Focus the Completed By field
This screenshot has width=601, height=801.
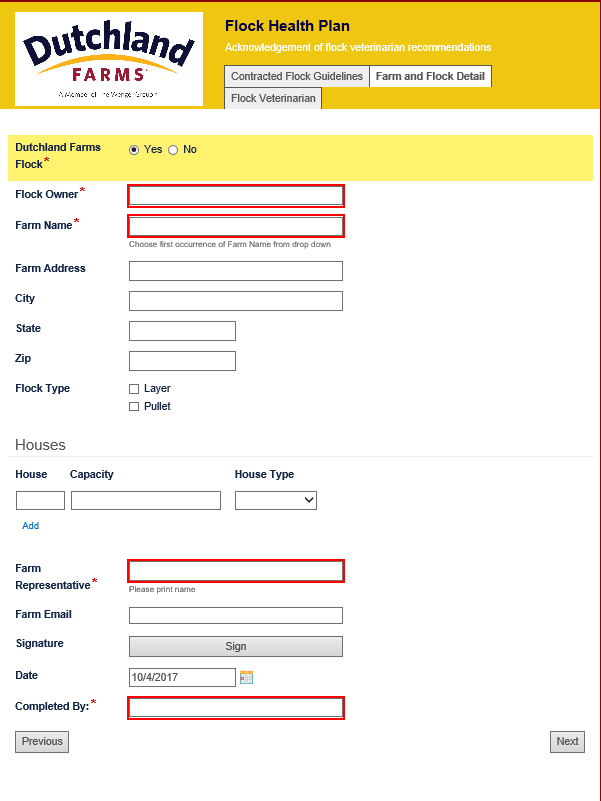236,708
